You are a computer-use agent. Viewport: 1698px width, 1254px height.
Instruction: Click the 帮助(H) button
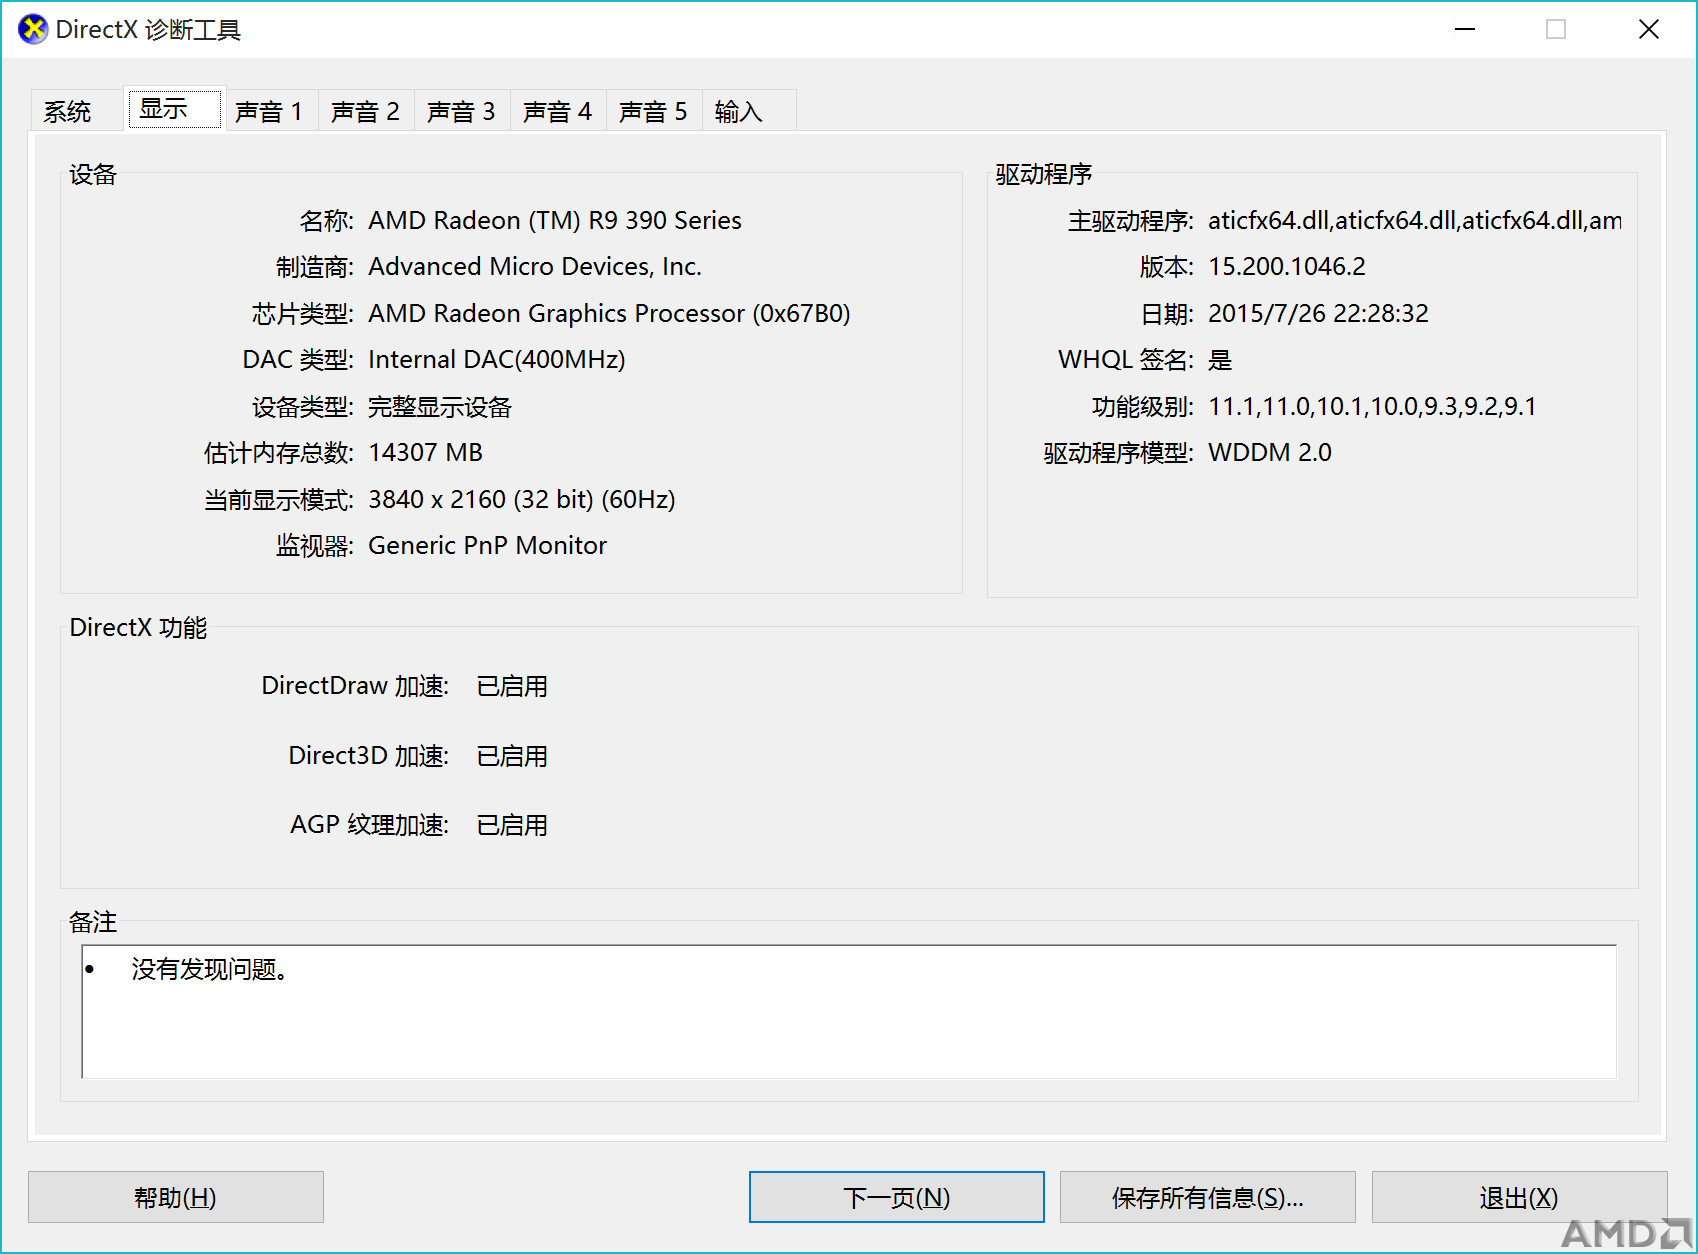[x=176, y=1197]
